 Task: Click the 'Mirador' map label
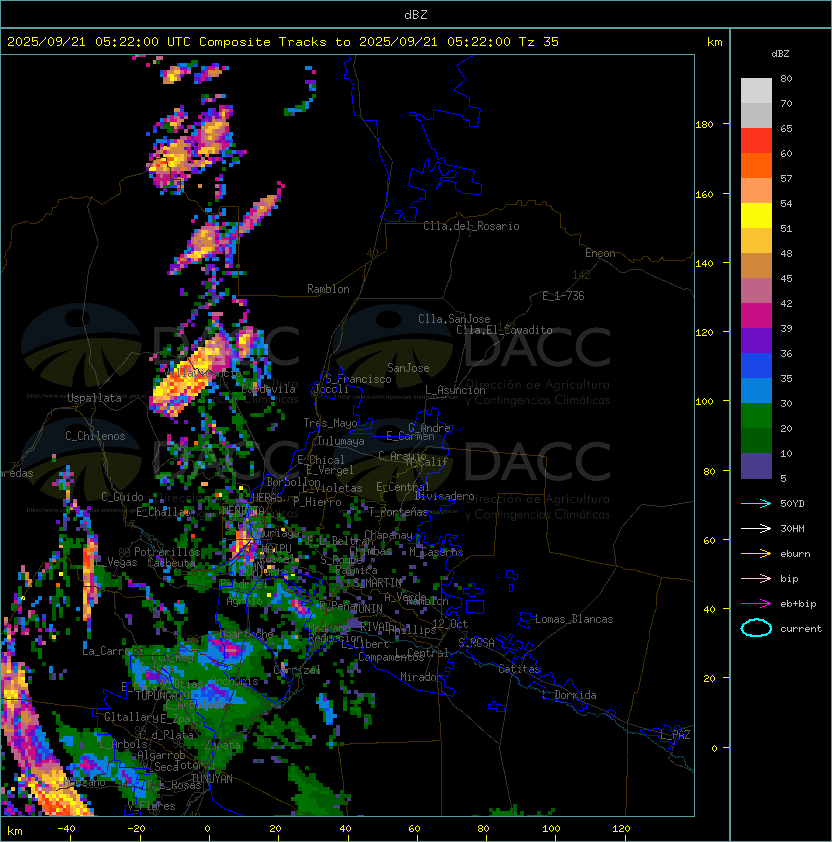[421, 677]
